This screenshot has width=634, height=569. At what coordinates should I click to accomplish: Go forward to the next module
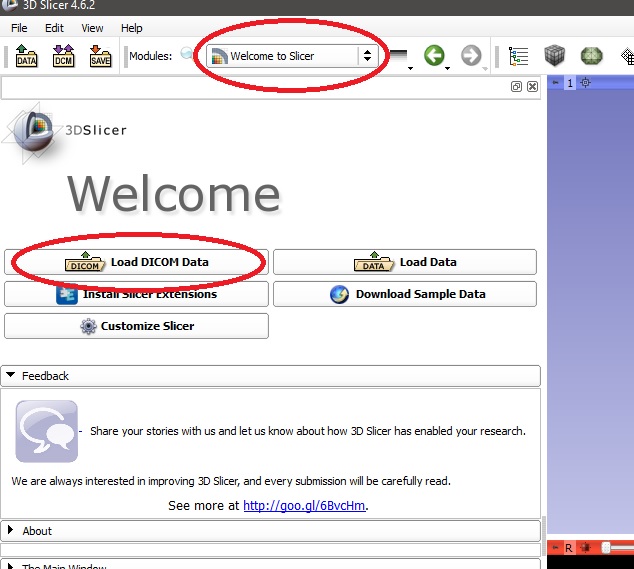pyautogui.click(x=470, y=56)
